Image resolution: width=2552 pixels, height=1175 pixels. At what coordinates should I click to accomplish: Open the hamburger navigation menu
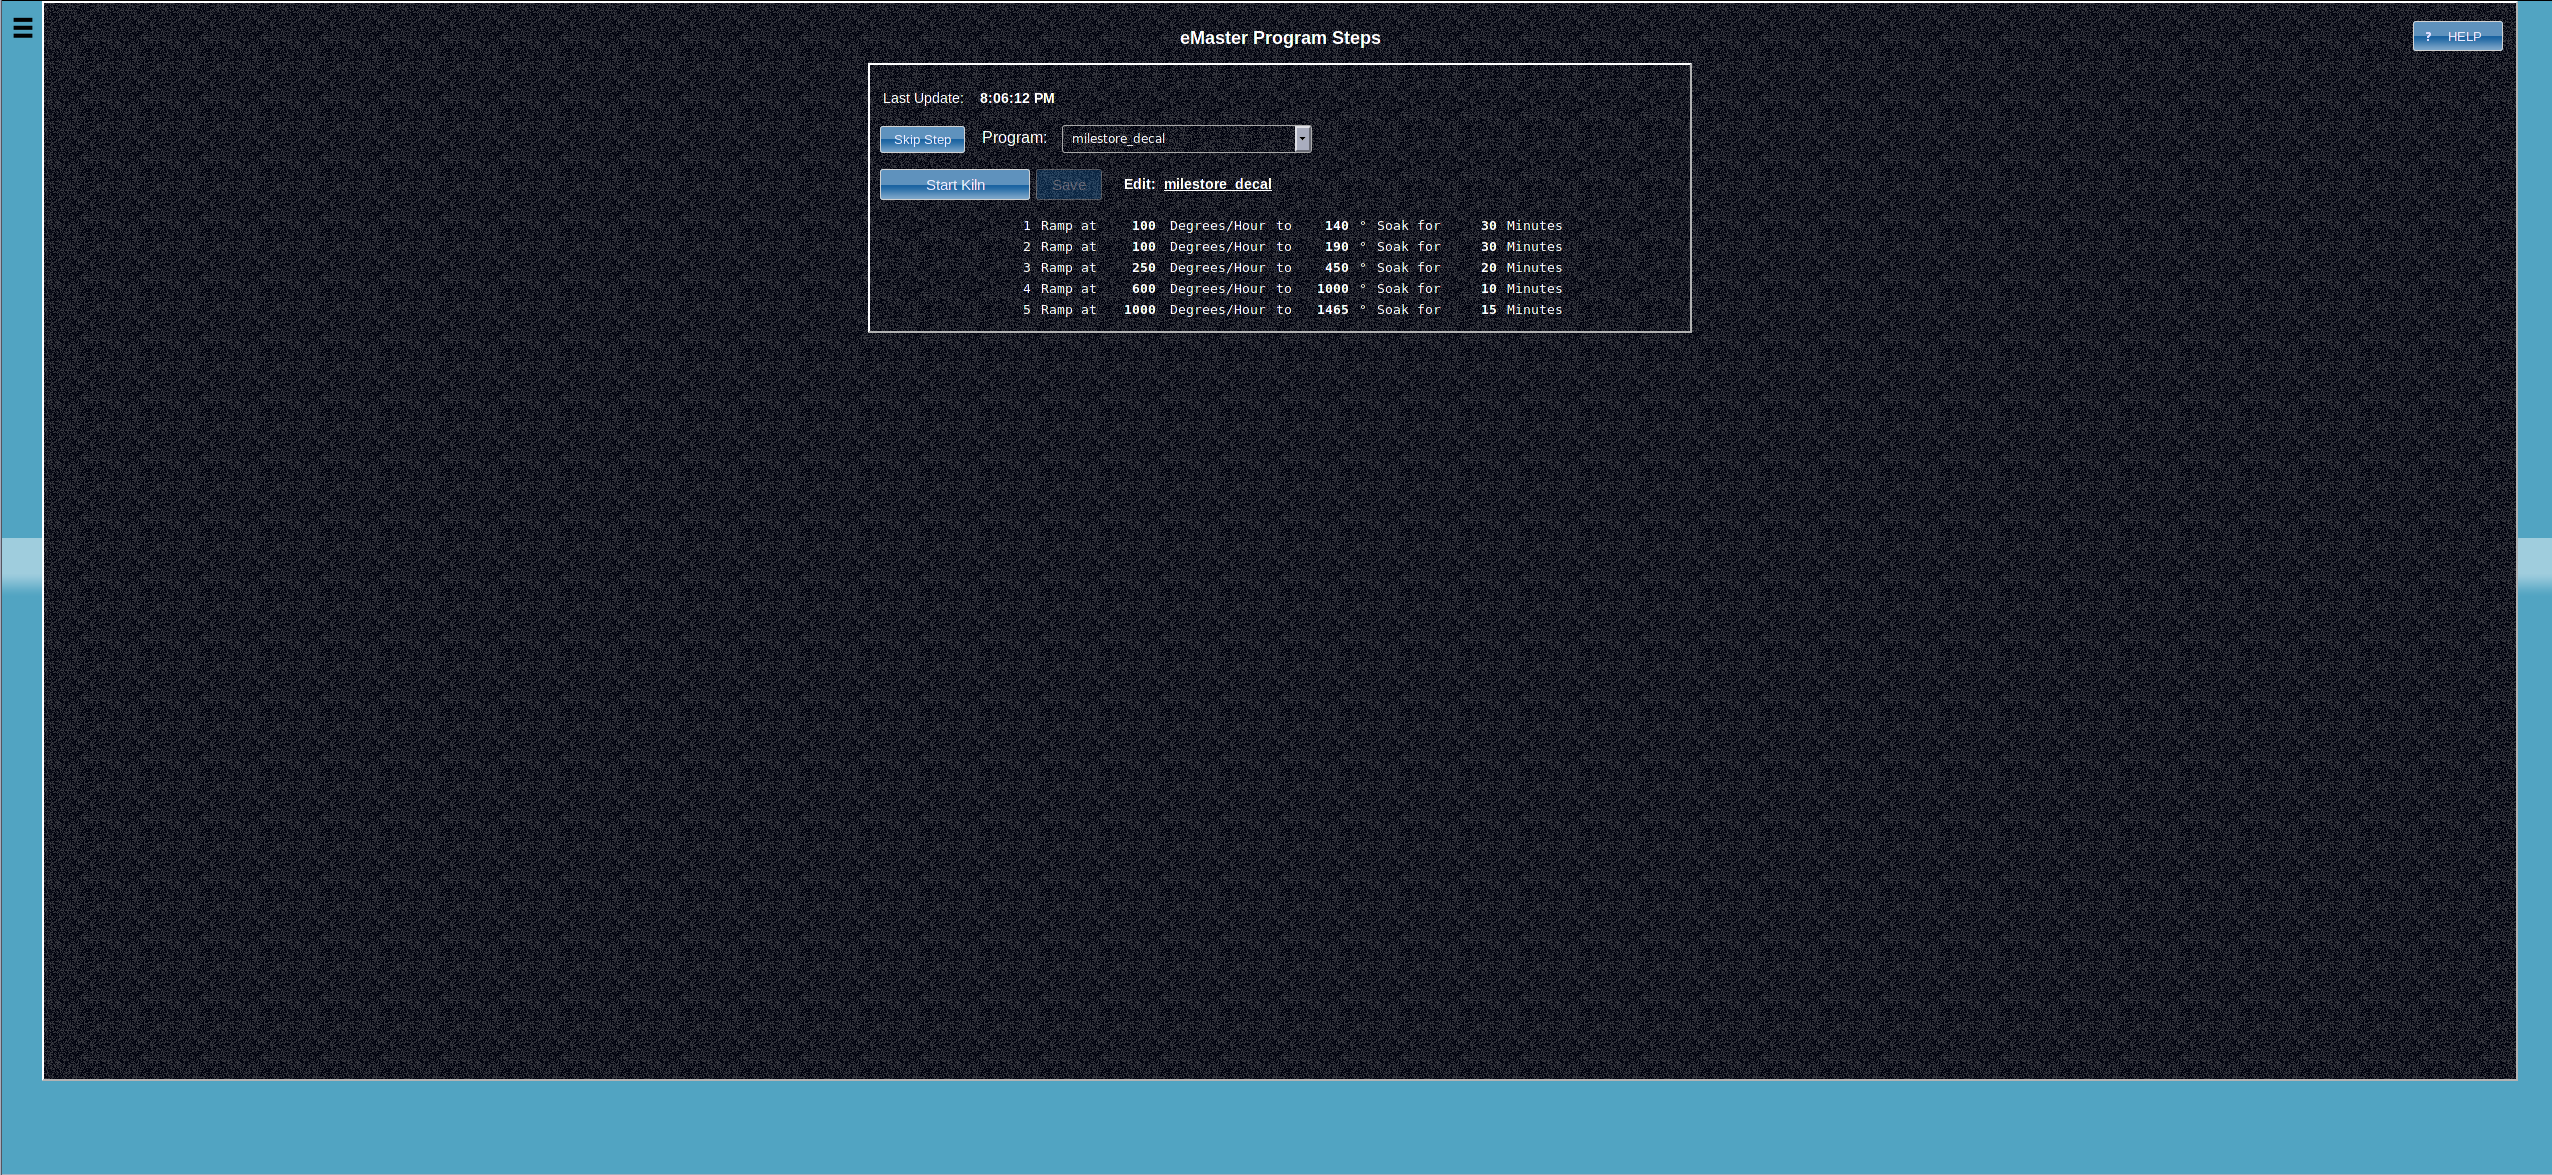point(21,29)
